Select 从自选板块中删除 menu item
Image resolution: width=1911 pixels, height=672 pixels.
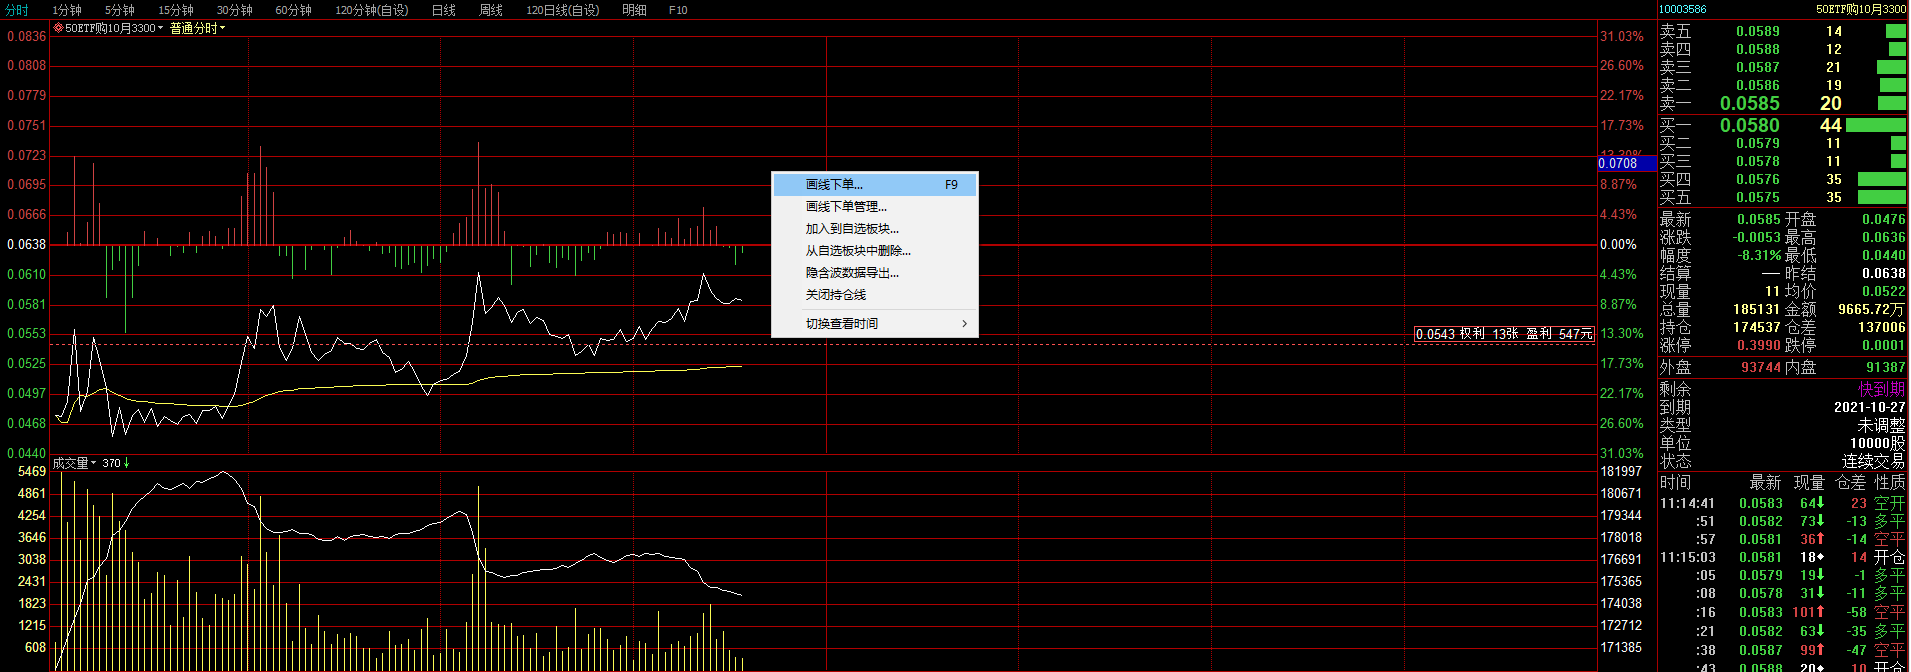858,251
